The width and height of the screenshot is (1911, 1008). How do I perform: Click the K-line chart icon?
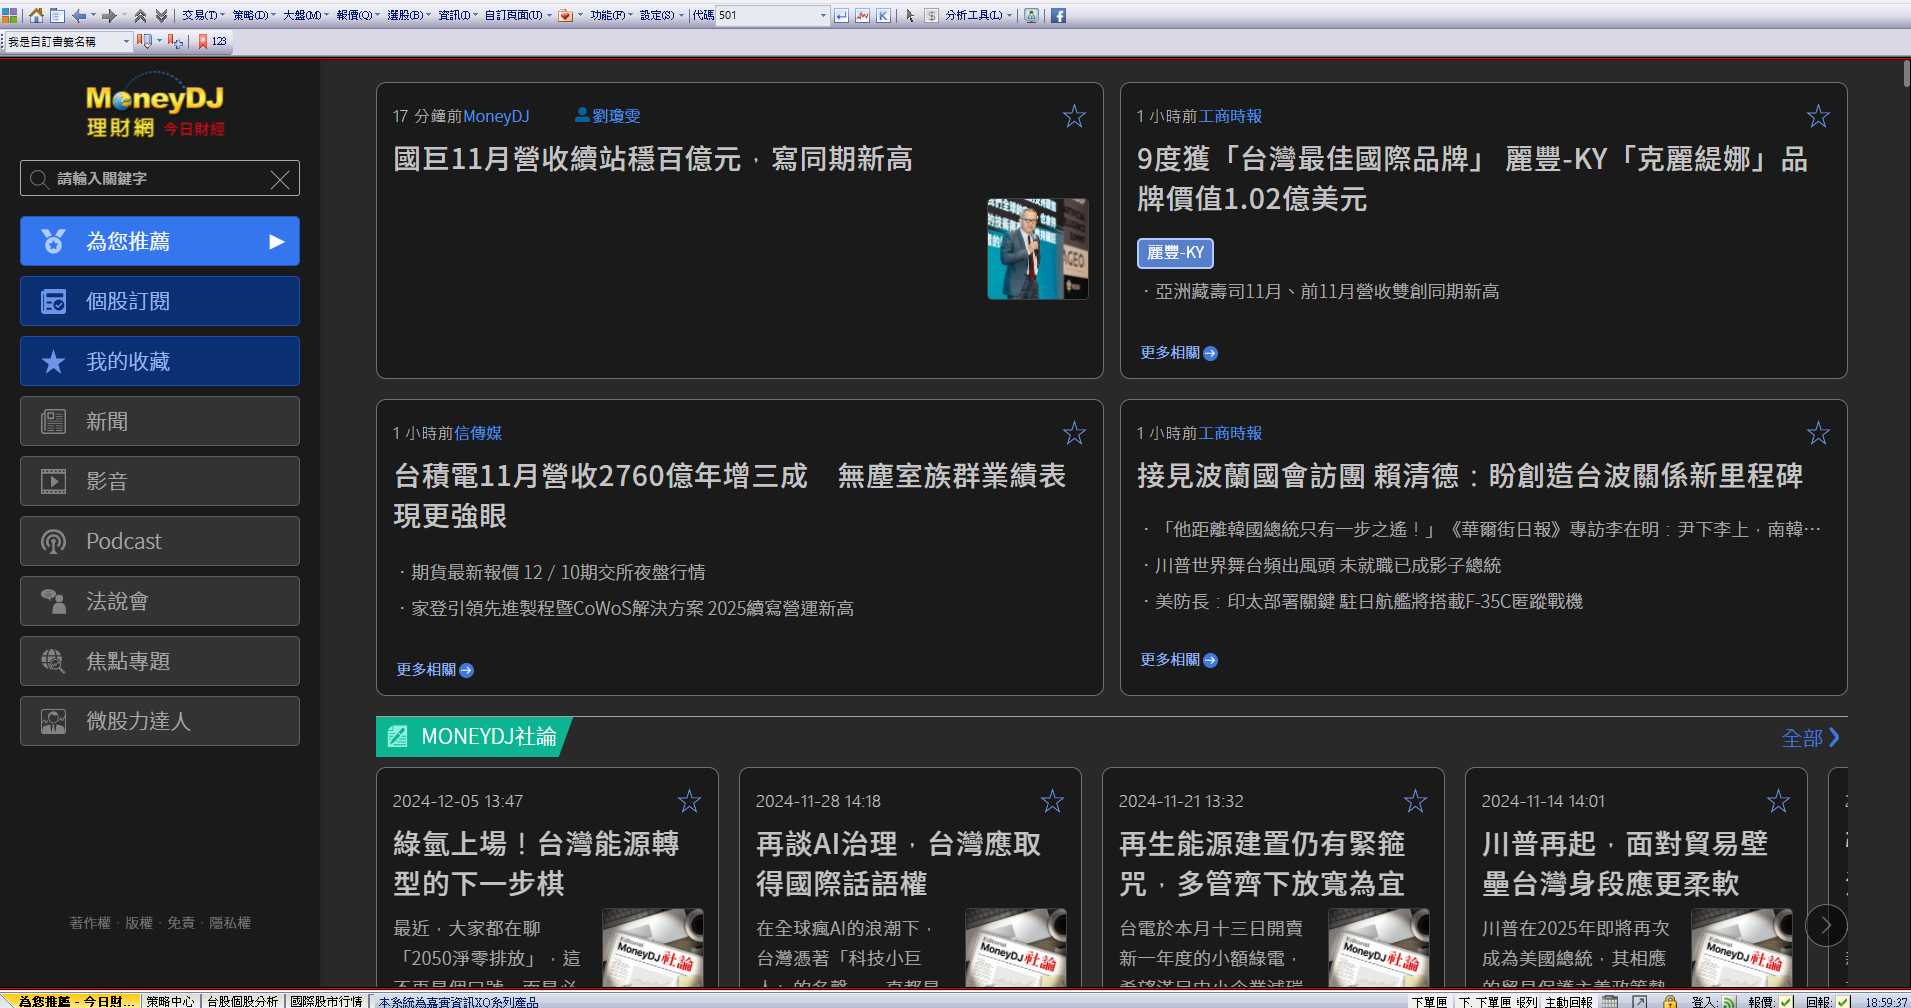883,15
